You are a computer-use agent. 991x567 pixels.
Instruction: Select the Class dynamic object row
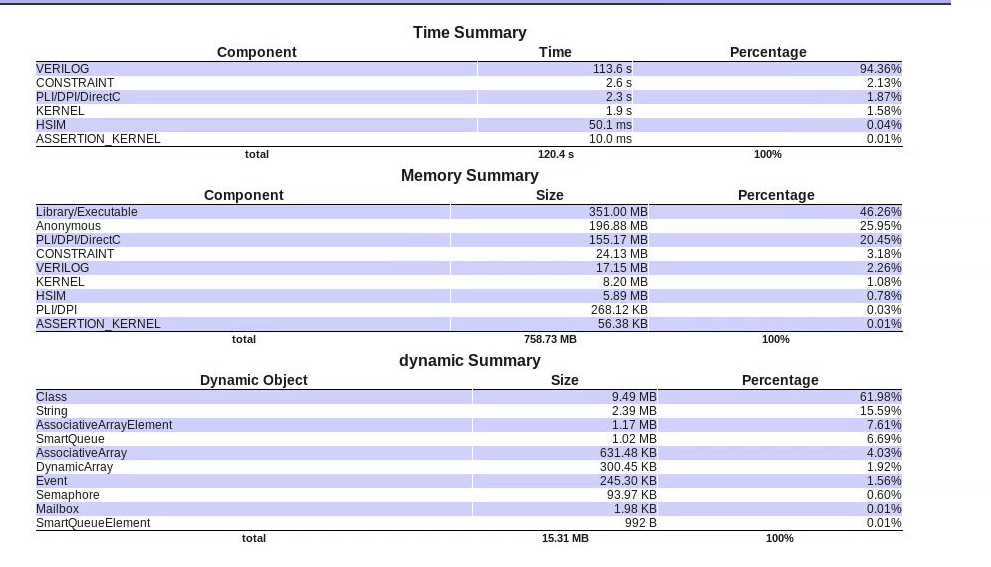pyautogui.click(x=469, y=397)
